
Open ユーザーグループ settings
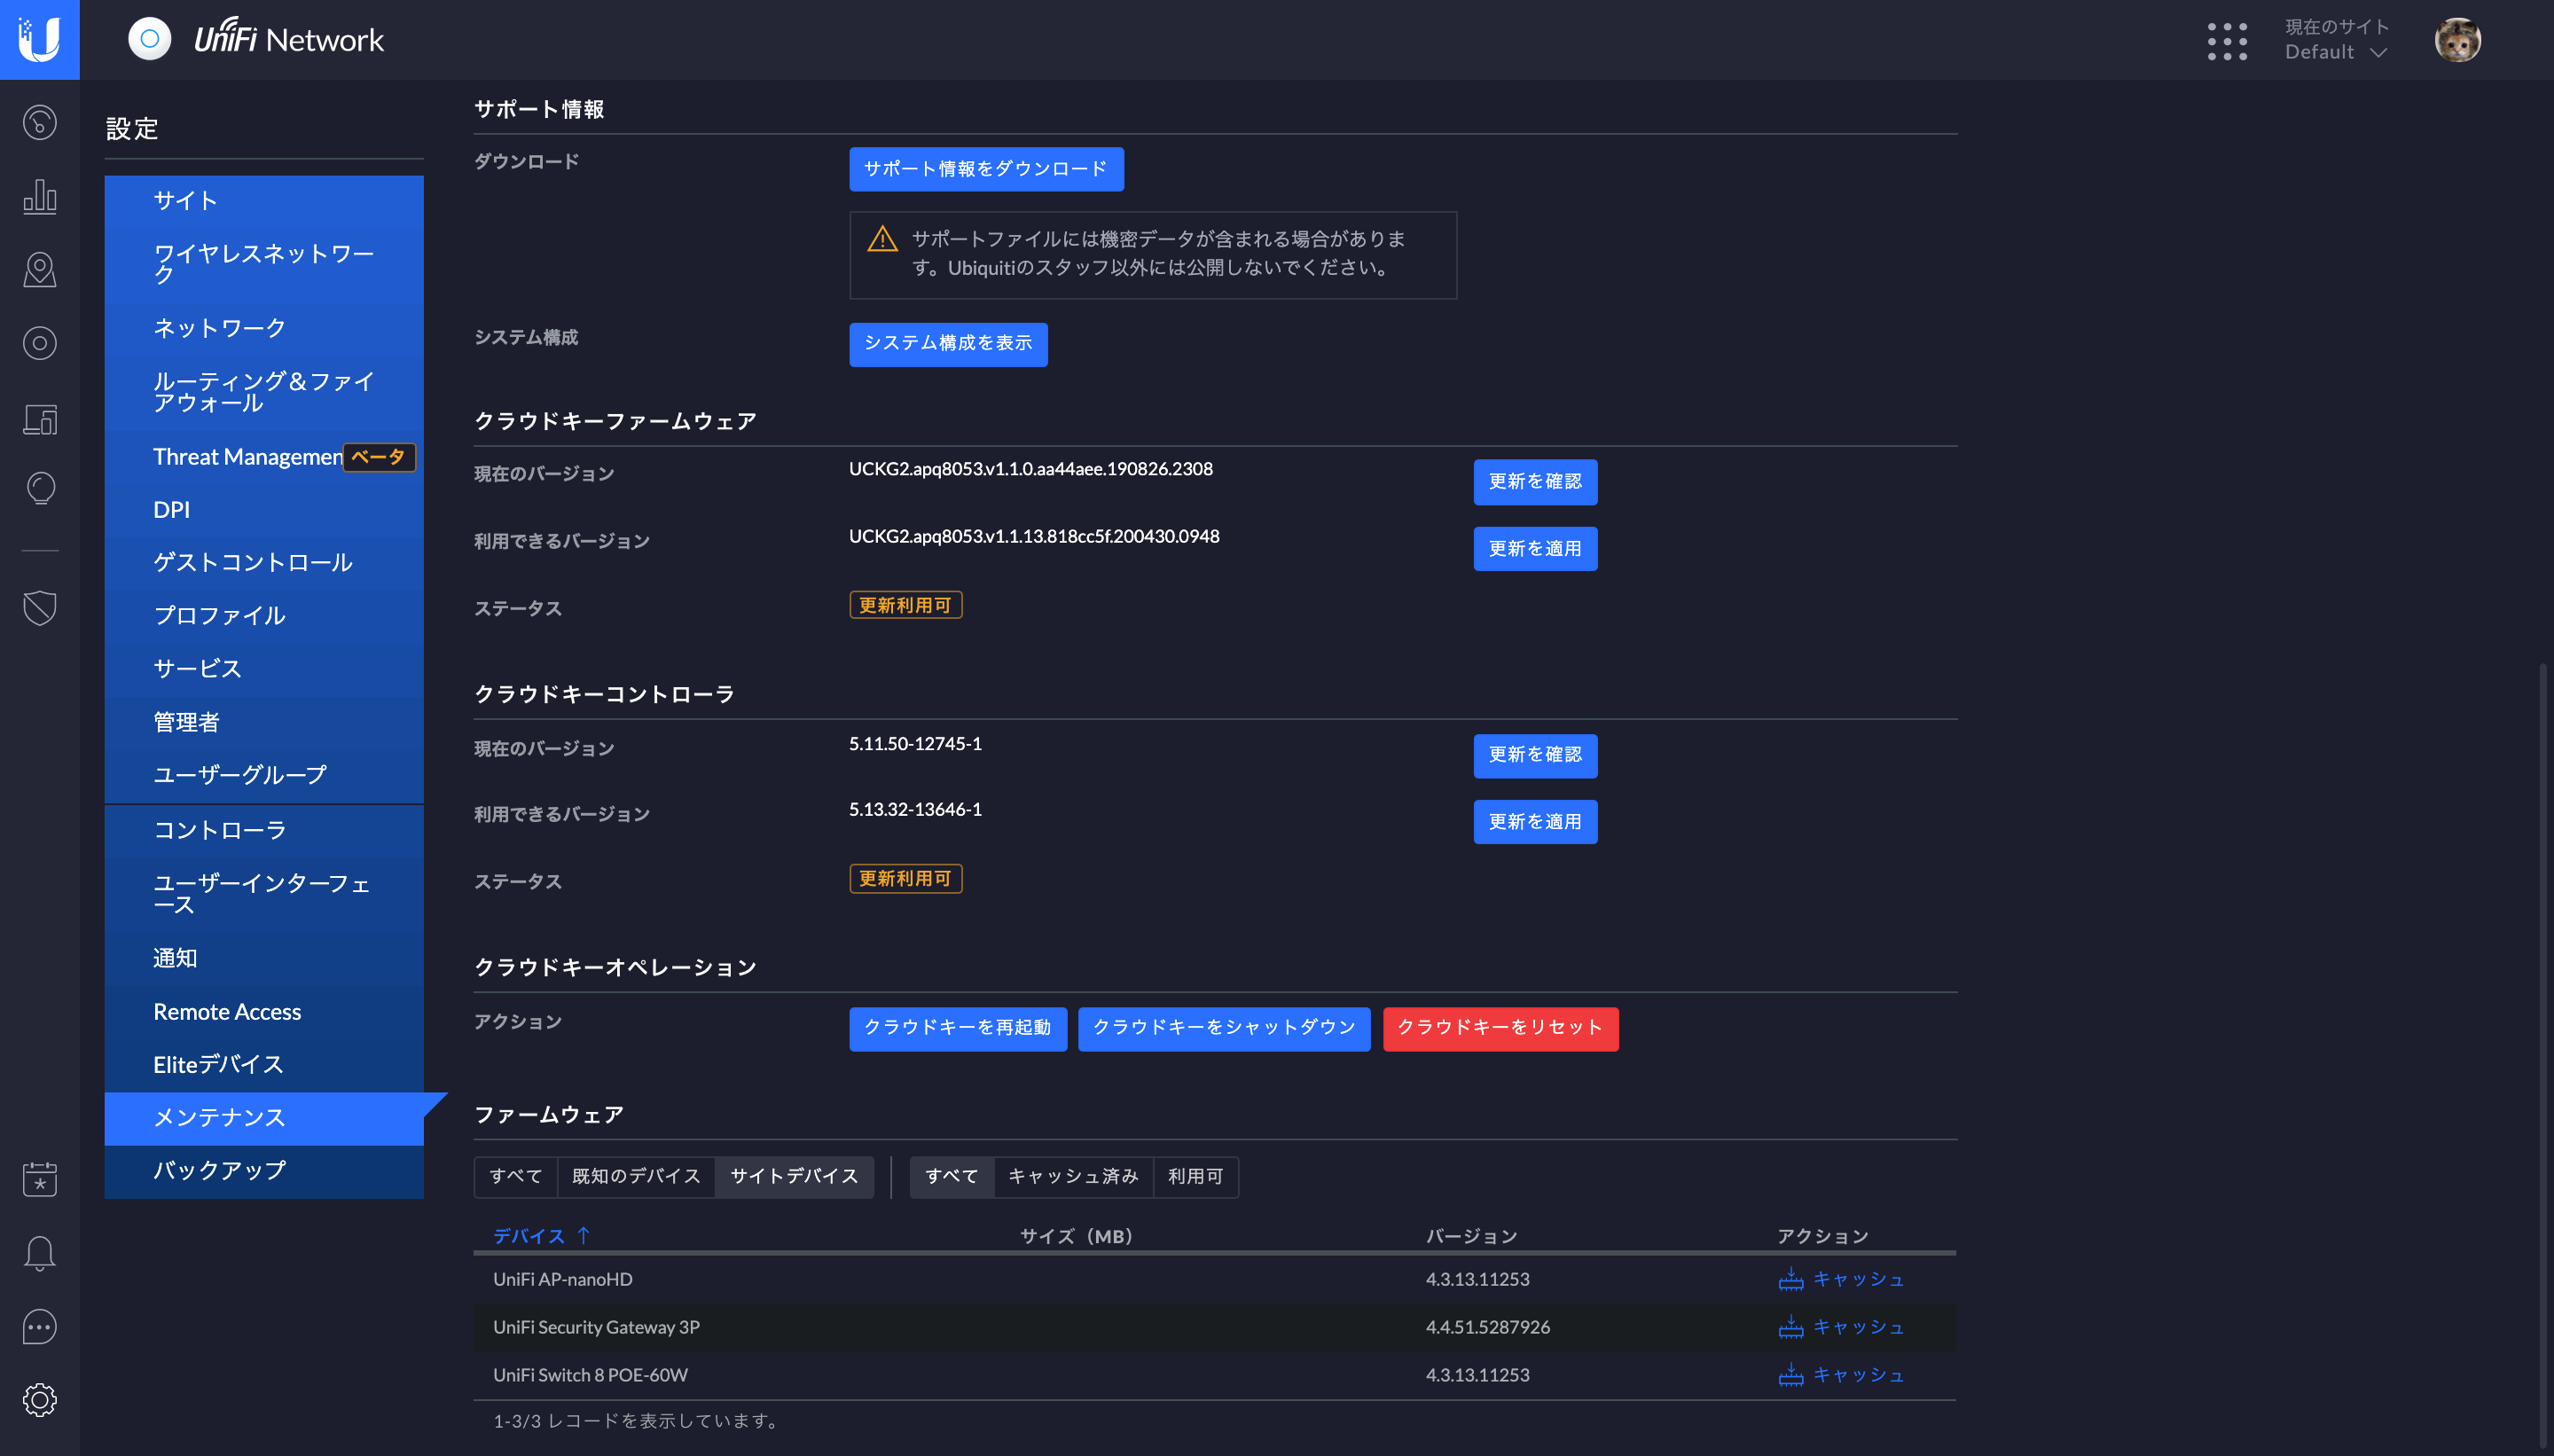tap(264, 775)
